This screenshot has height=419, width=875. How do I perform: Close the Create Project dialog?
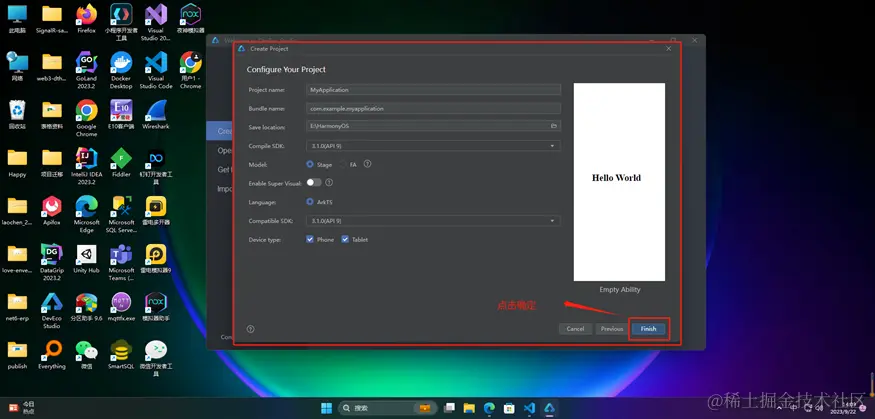pos(669,49)
